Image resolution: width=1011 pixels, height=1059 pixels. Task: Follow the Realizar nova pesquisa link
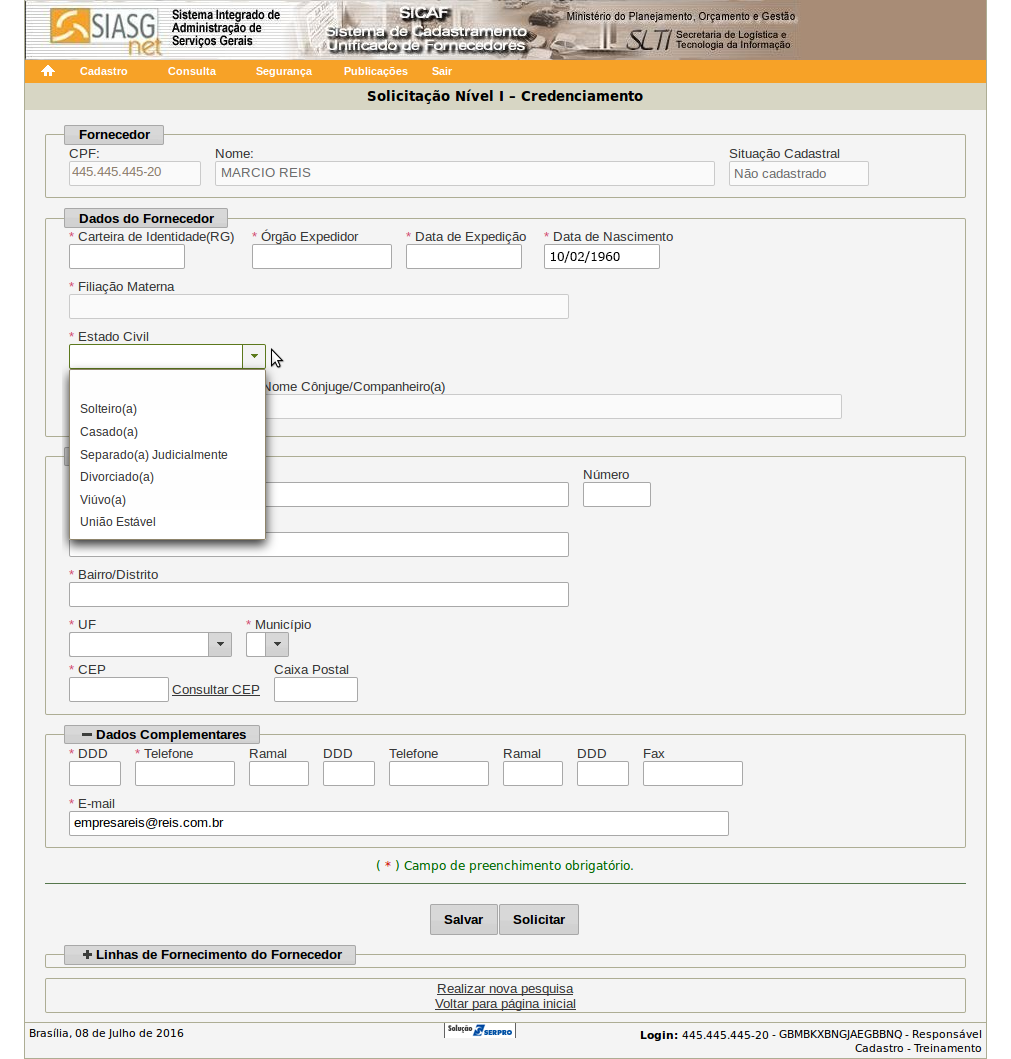(505, 989)
